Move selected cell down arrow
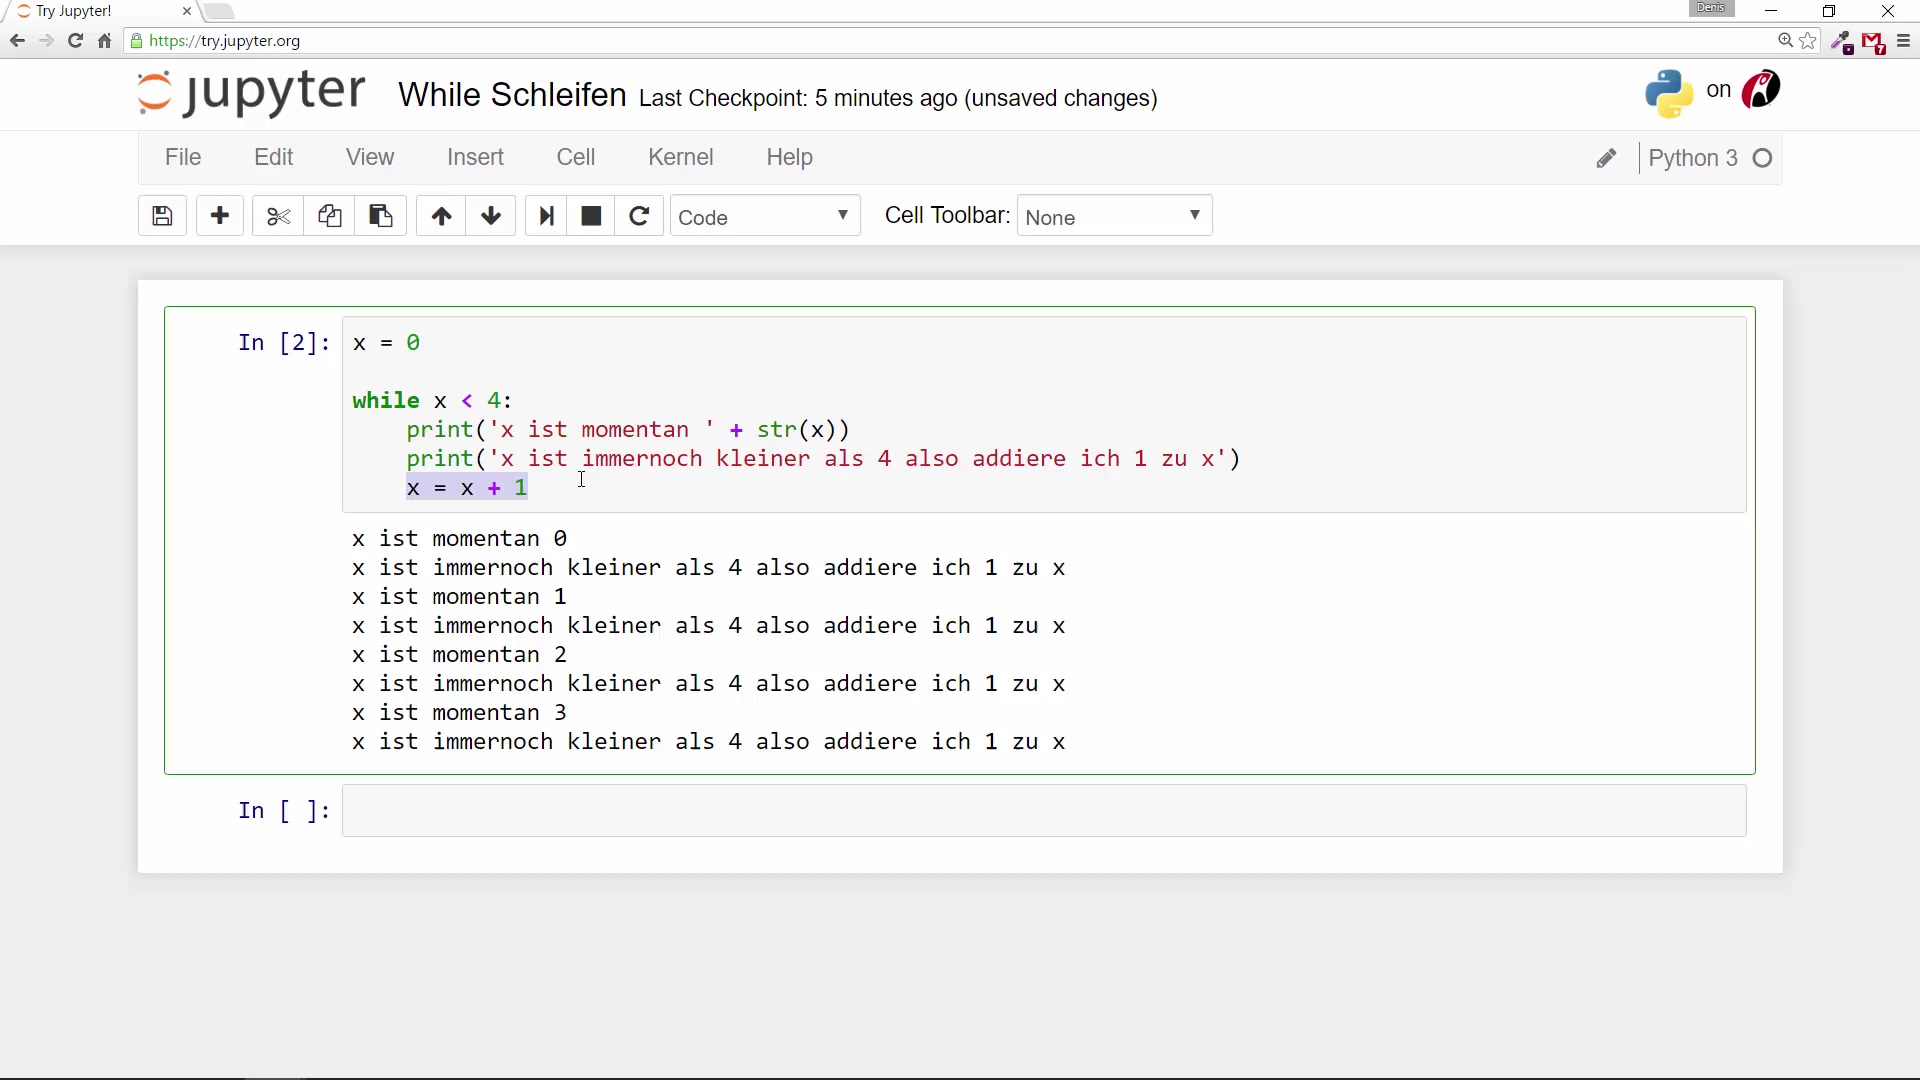This screenshot has height=1080, width=1920. pos(491,216)
